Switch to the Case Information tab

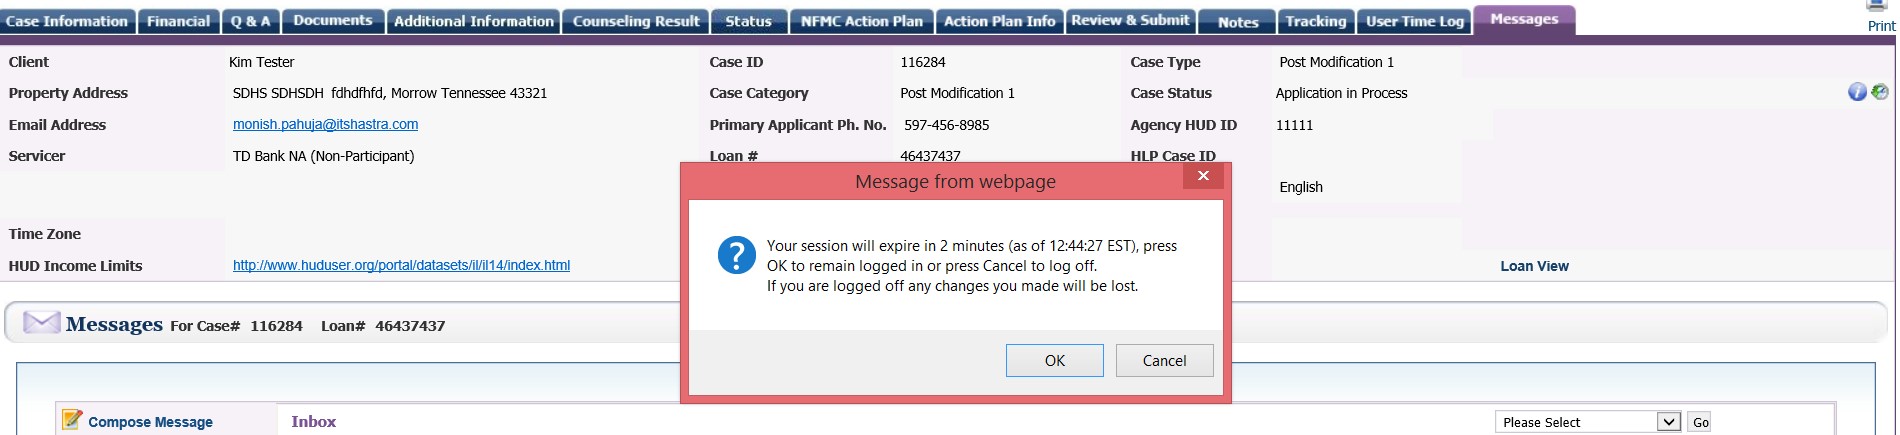pyautogui.click(x=67, y=21)
